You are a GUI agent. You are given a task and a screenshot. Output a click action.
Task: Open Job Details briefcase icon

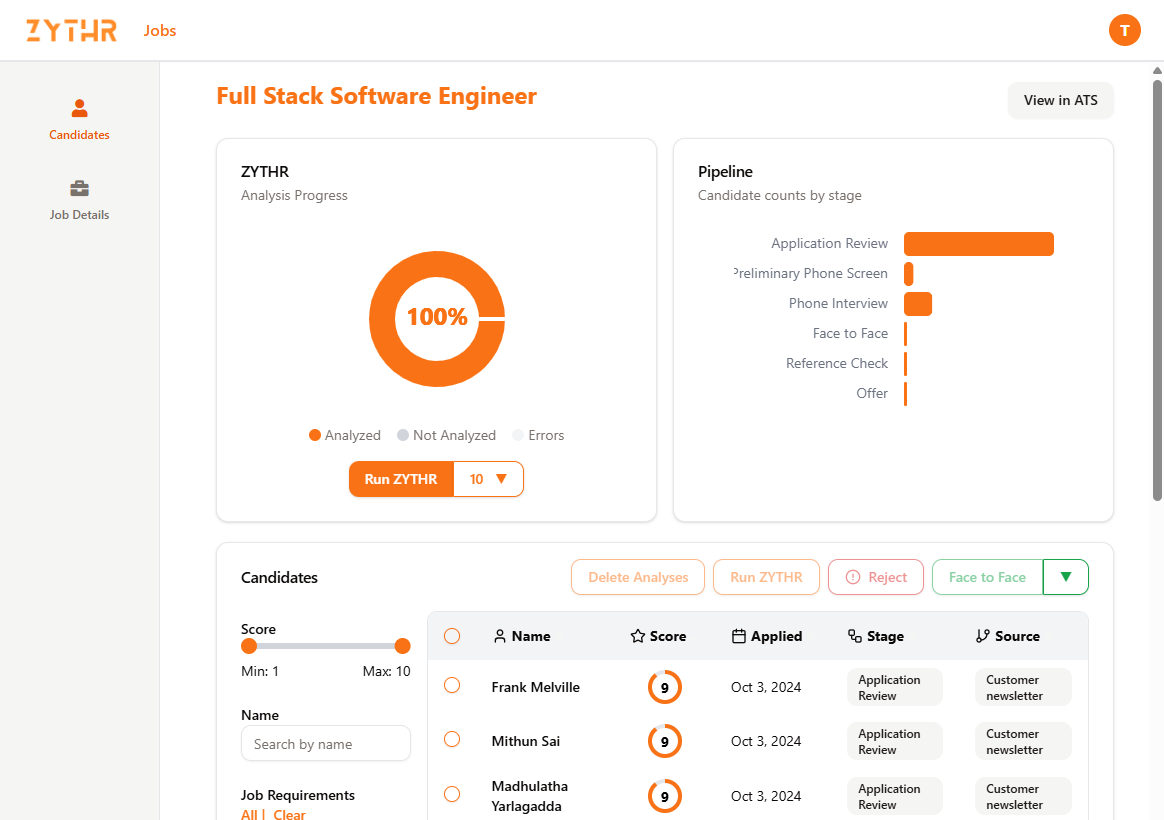80,188
